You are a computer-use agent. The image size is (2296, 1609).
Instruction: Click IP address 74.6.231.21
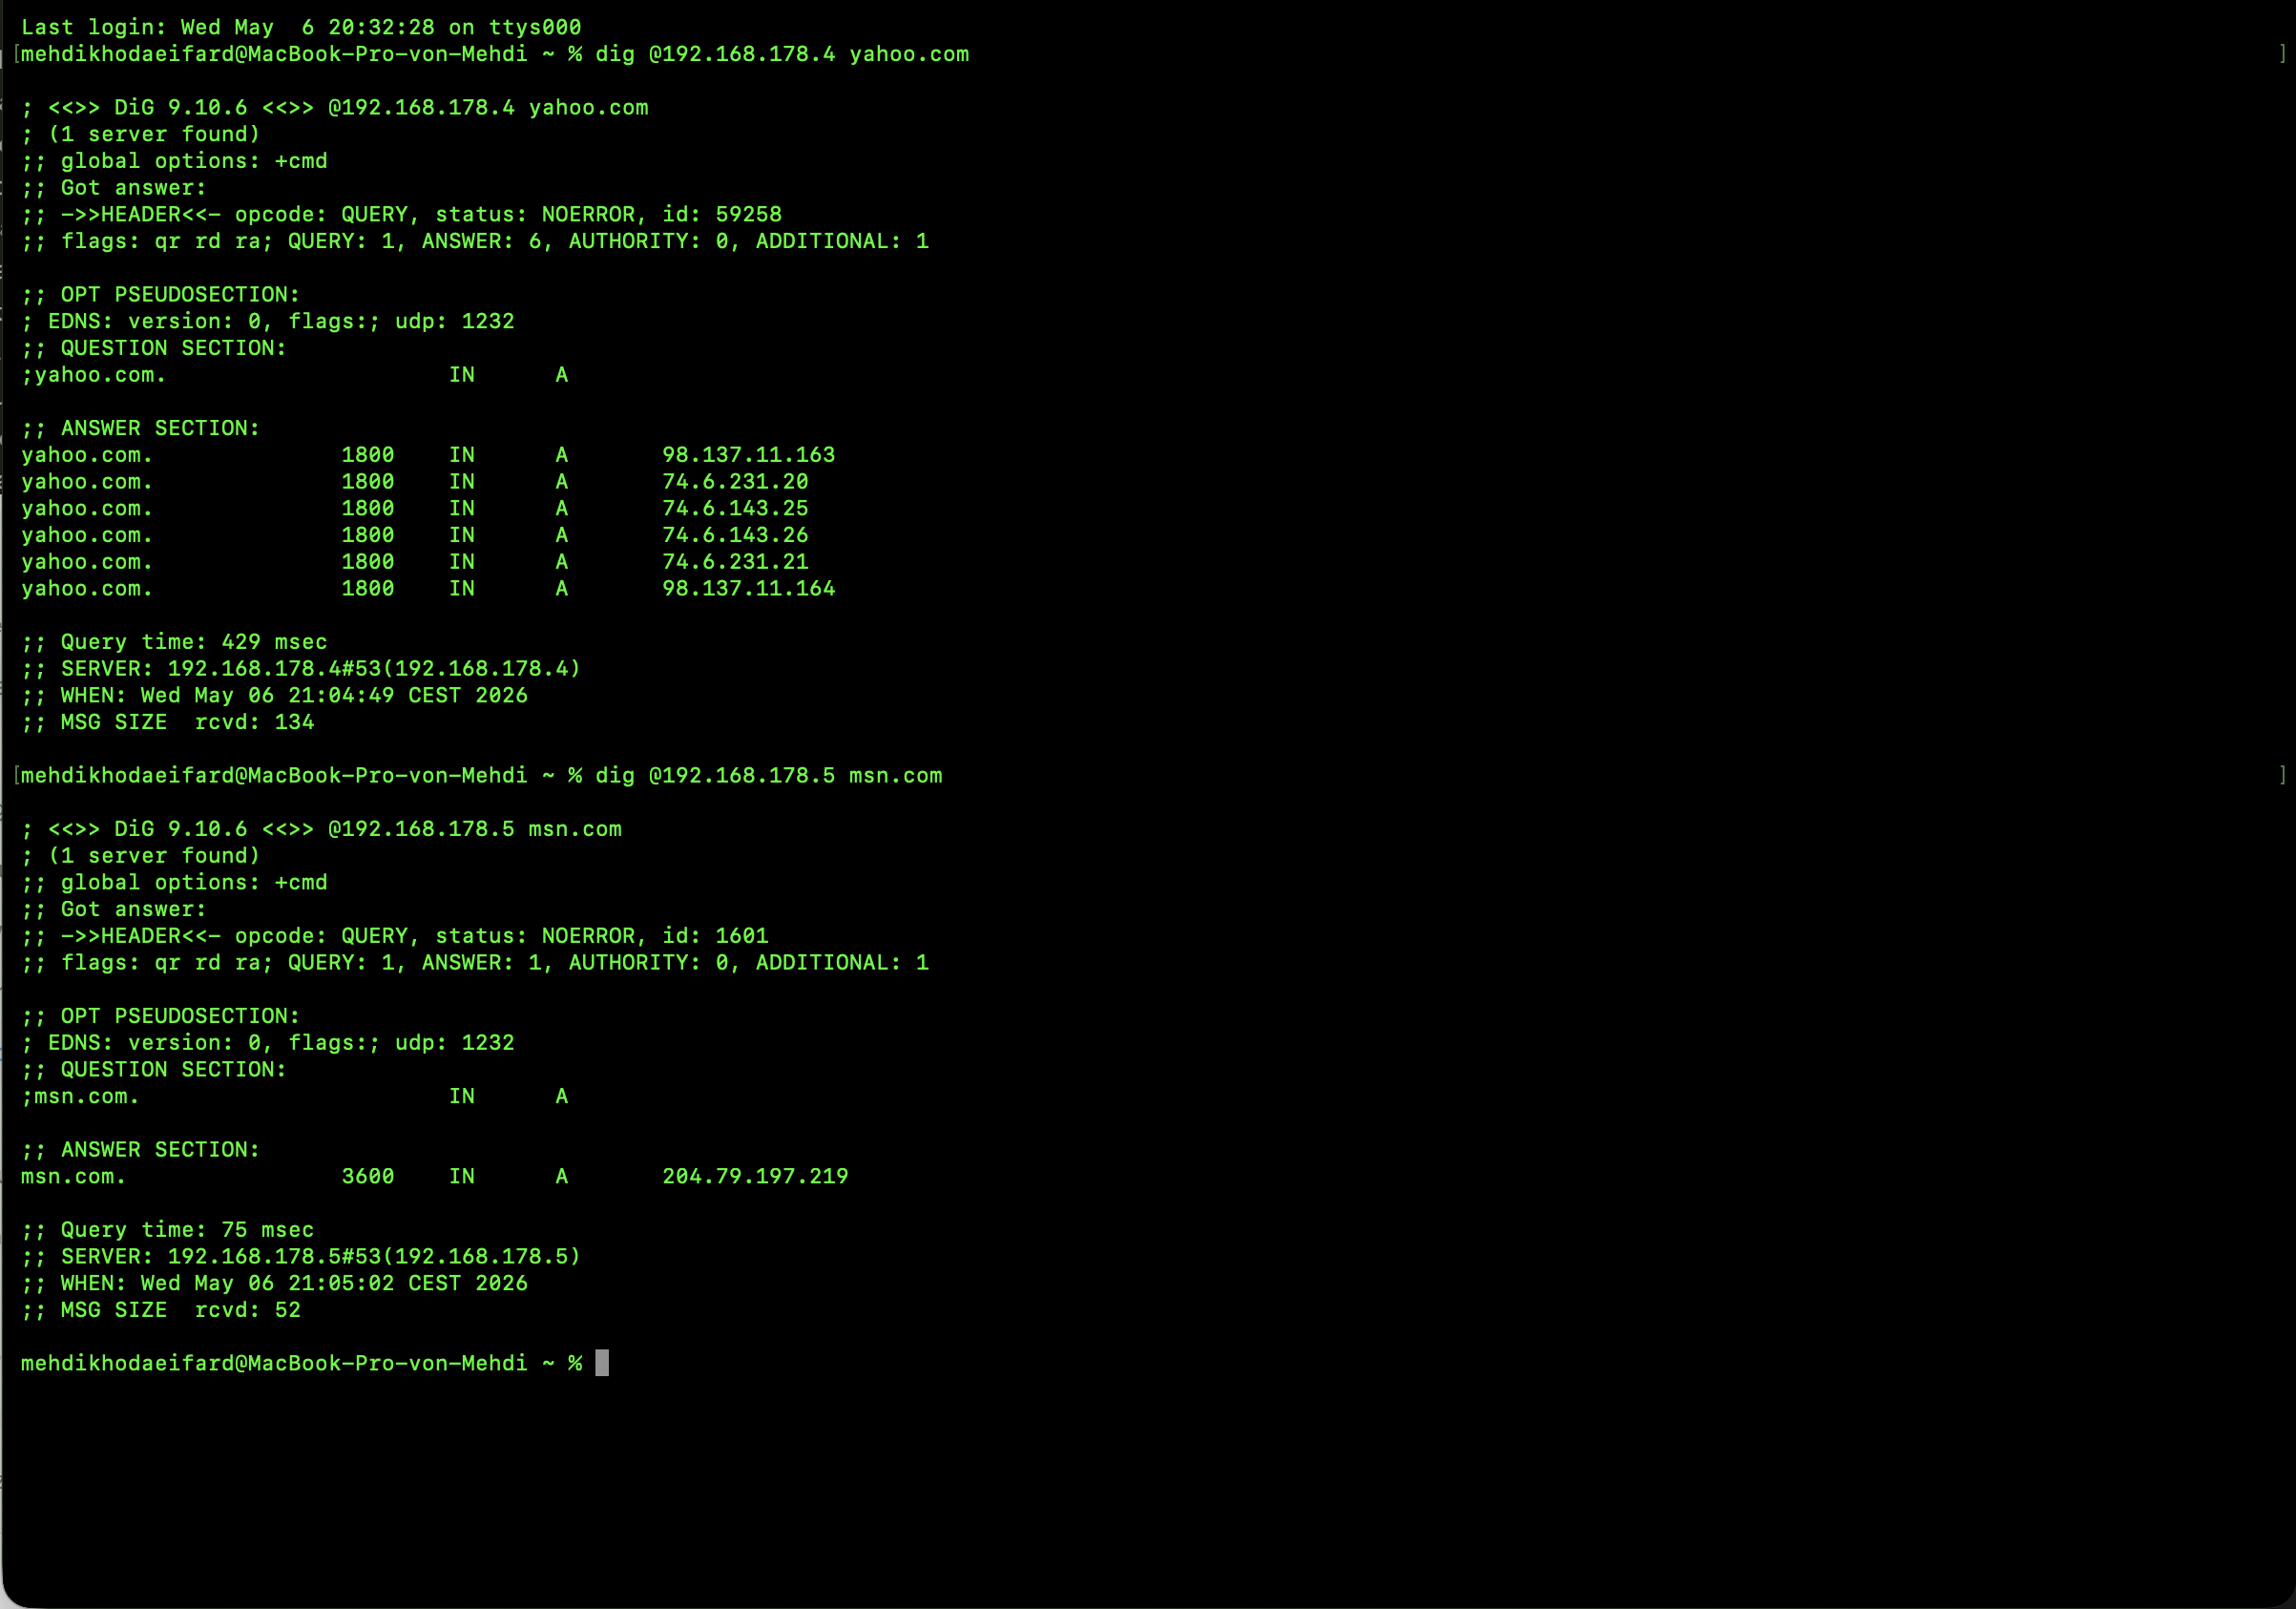coord(735,562)
